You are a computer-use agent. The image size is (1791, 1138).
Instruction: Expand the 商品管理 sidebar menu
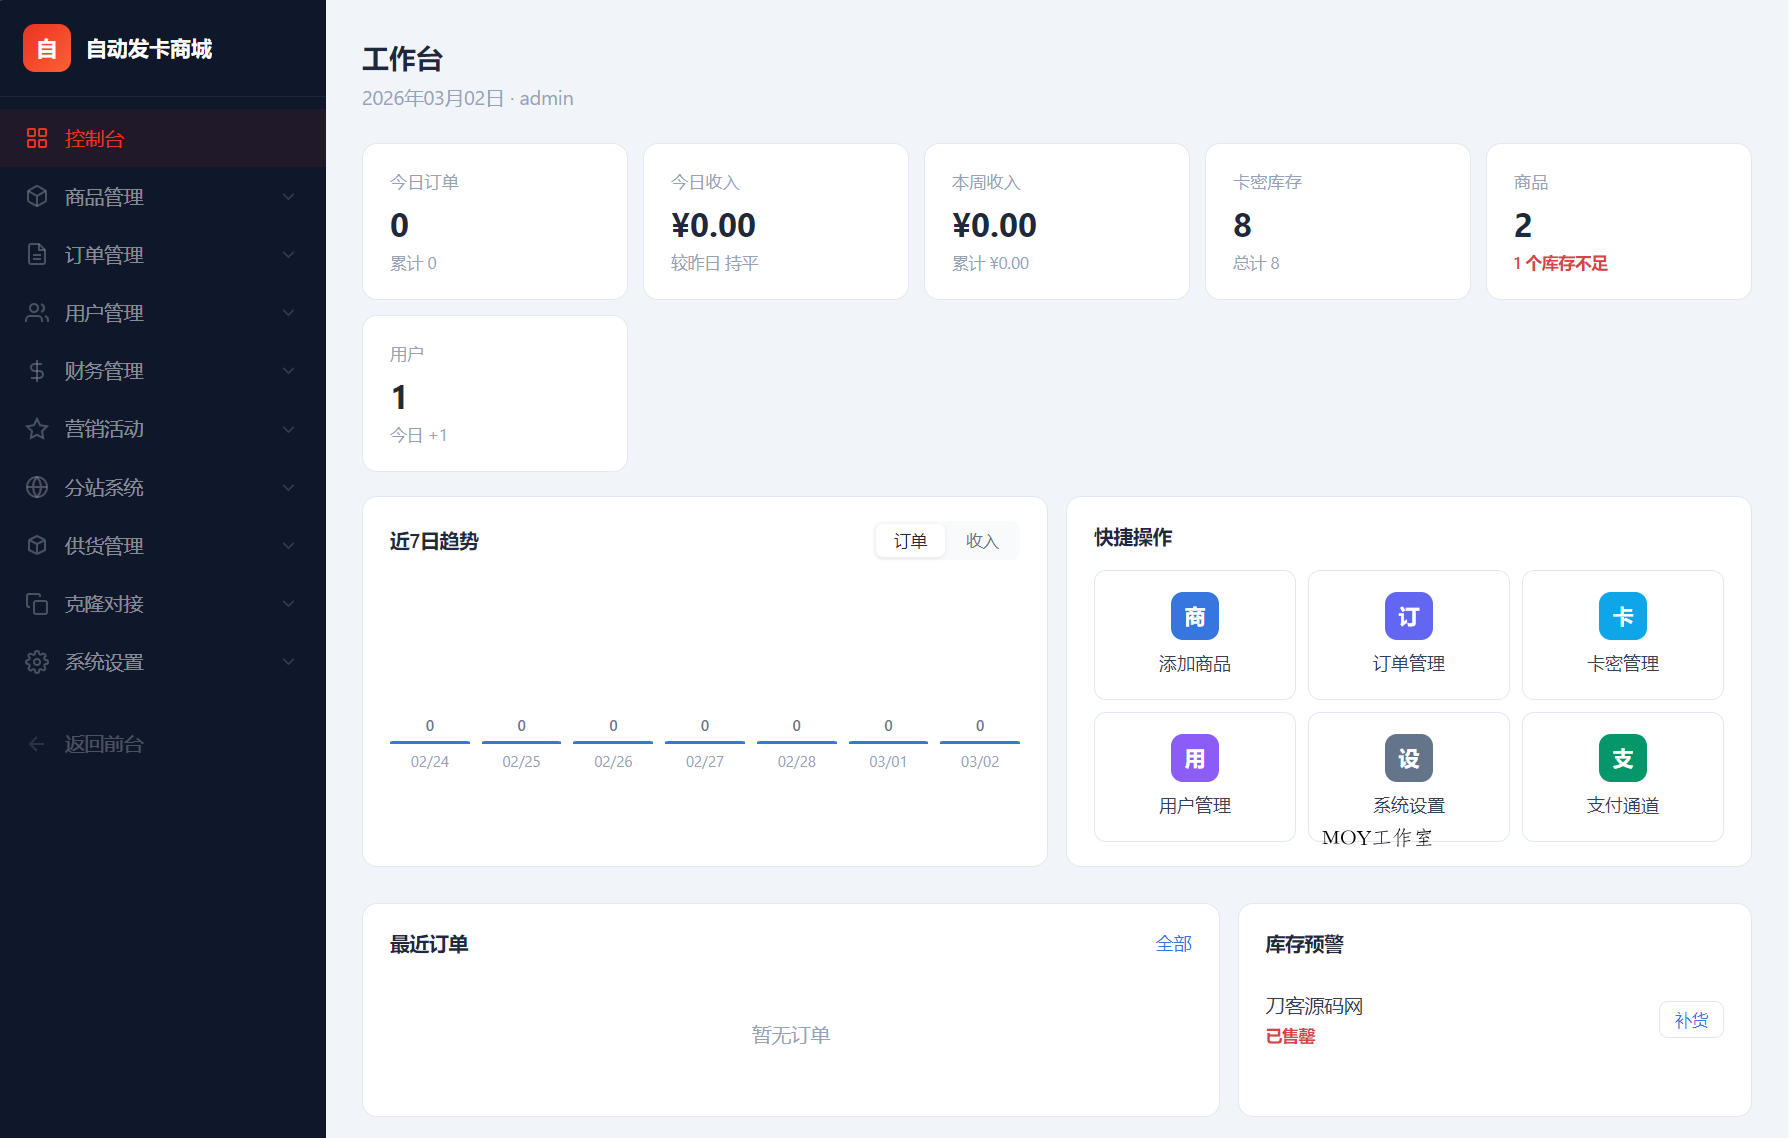point(289,196)
